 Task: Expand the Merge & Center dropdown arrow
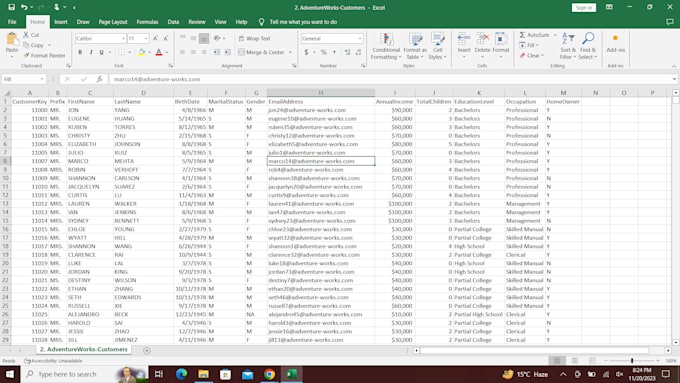[290, 52]
